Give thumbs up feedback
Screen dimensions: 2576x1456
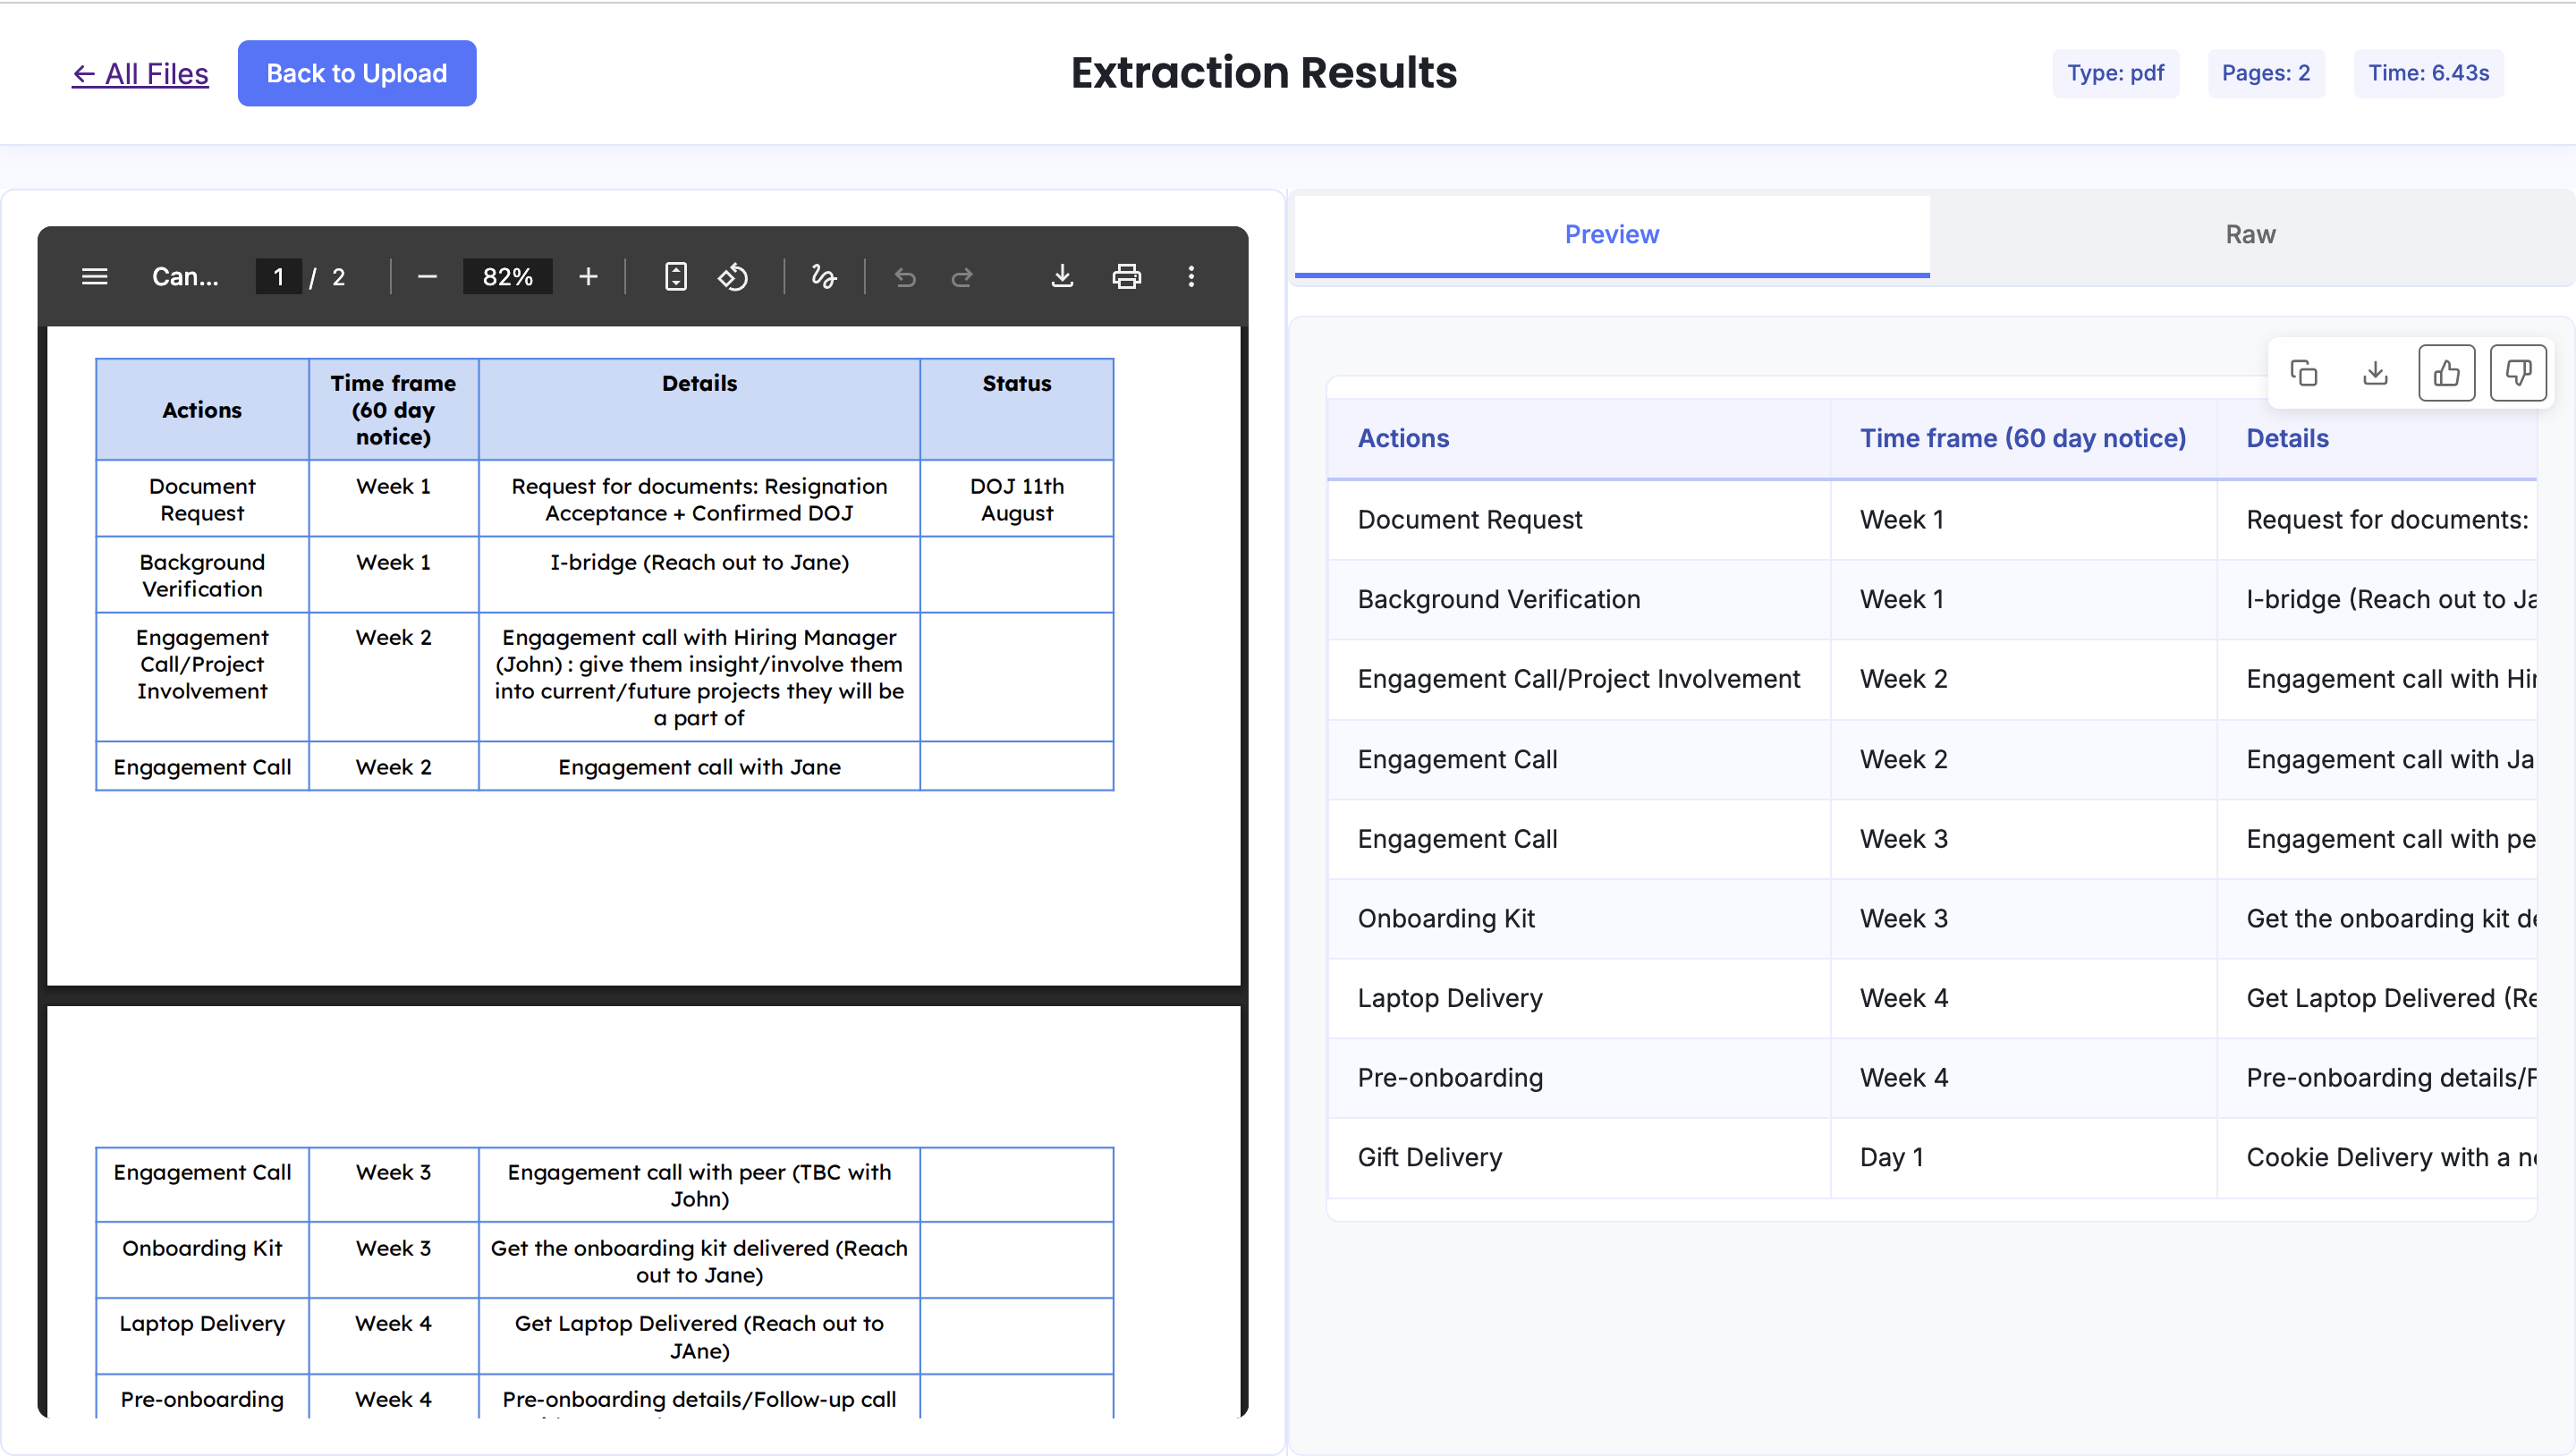(x=2446, y=373)
